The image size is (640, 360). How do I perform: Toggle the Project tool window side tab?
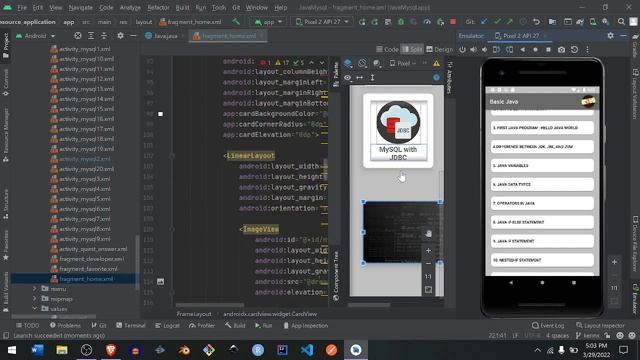pos(5,46)
